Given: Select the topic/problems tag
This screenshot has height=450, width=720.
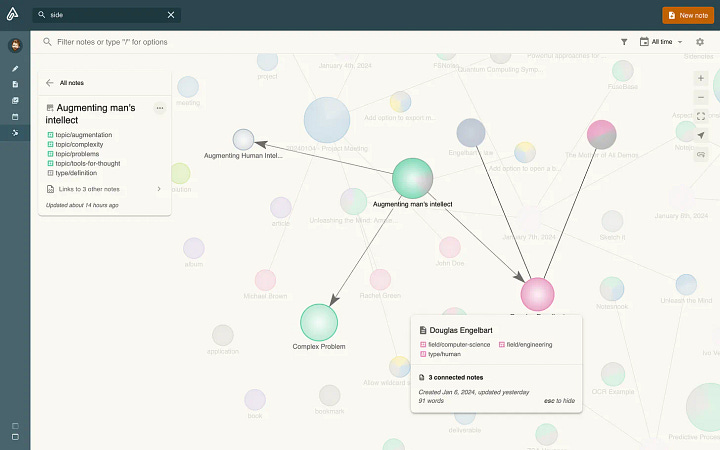Looking at the screenshot, I should (x=73, y=154).
